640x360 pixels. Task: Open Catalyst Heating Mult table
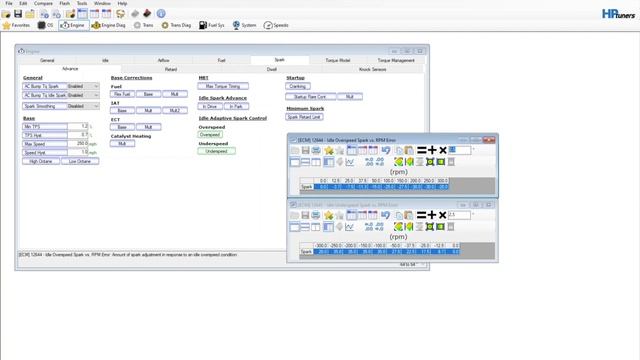point(122,144)
